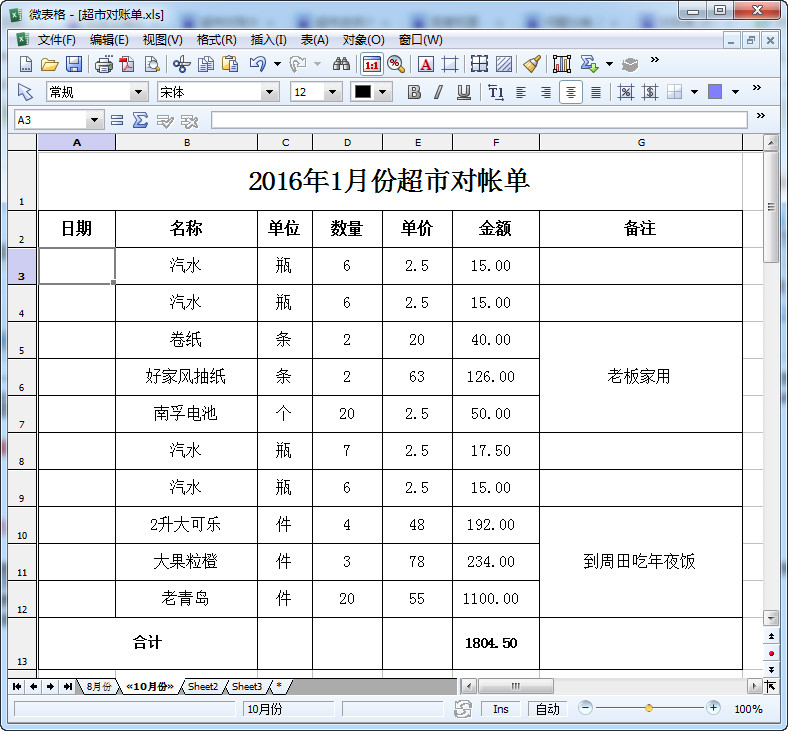Insert a chart with the bar chart icon
This screenshot has height=731, width=788.
click(562, 64)
